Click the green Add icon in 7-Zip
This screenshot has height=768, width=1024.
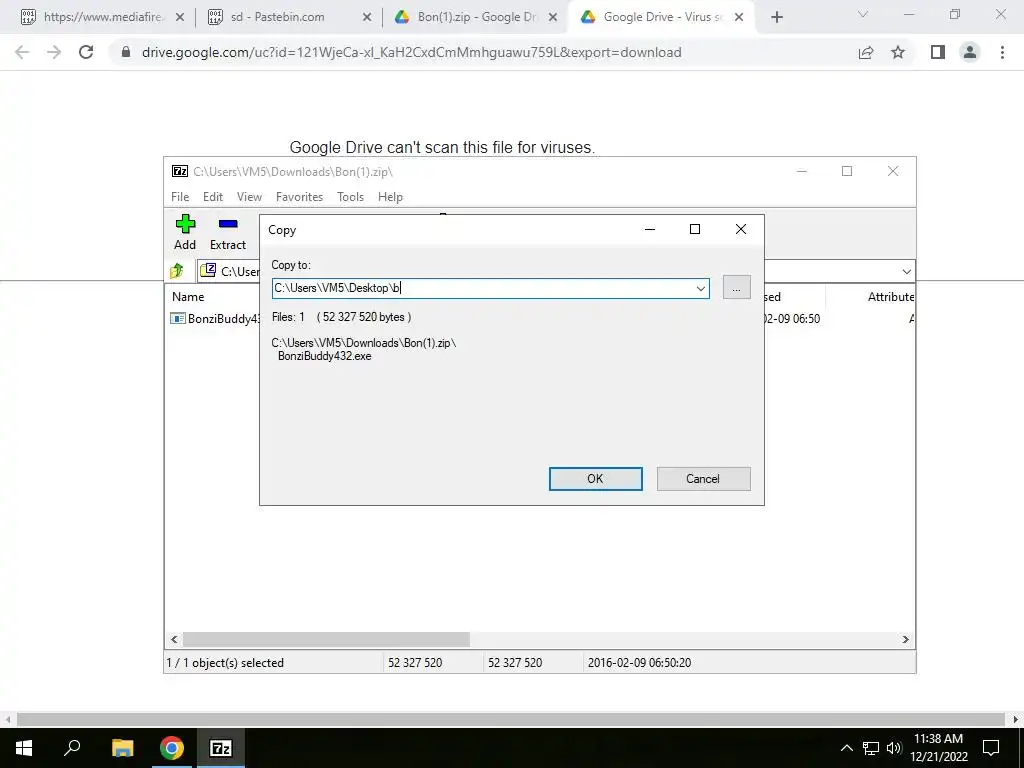(x=185, y=224)
